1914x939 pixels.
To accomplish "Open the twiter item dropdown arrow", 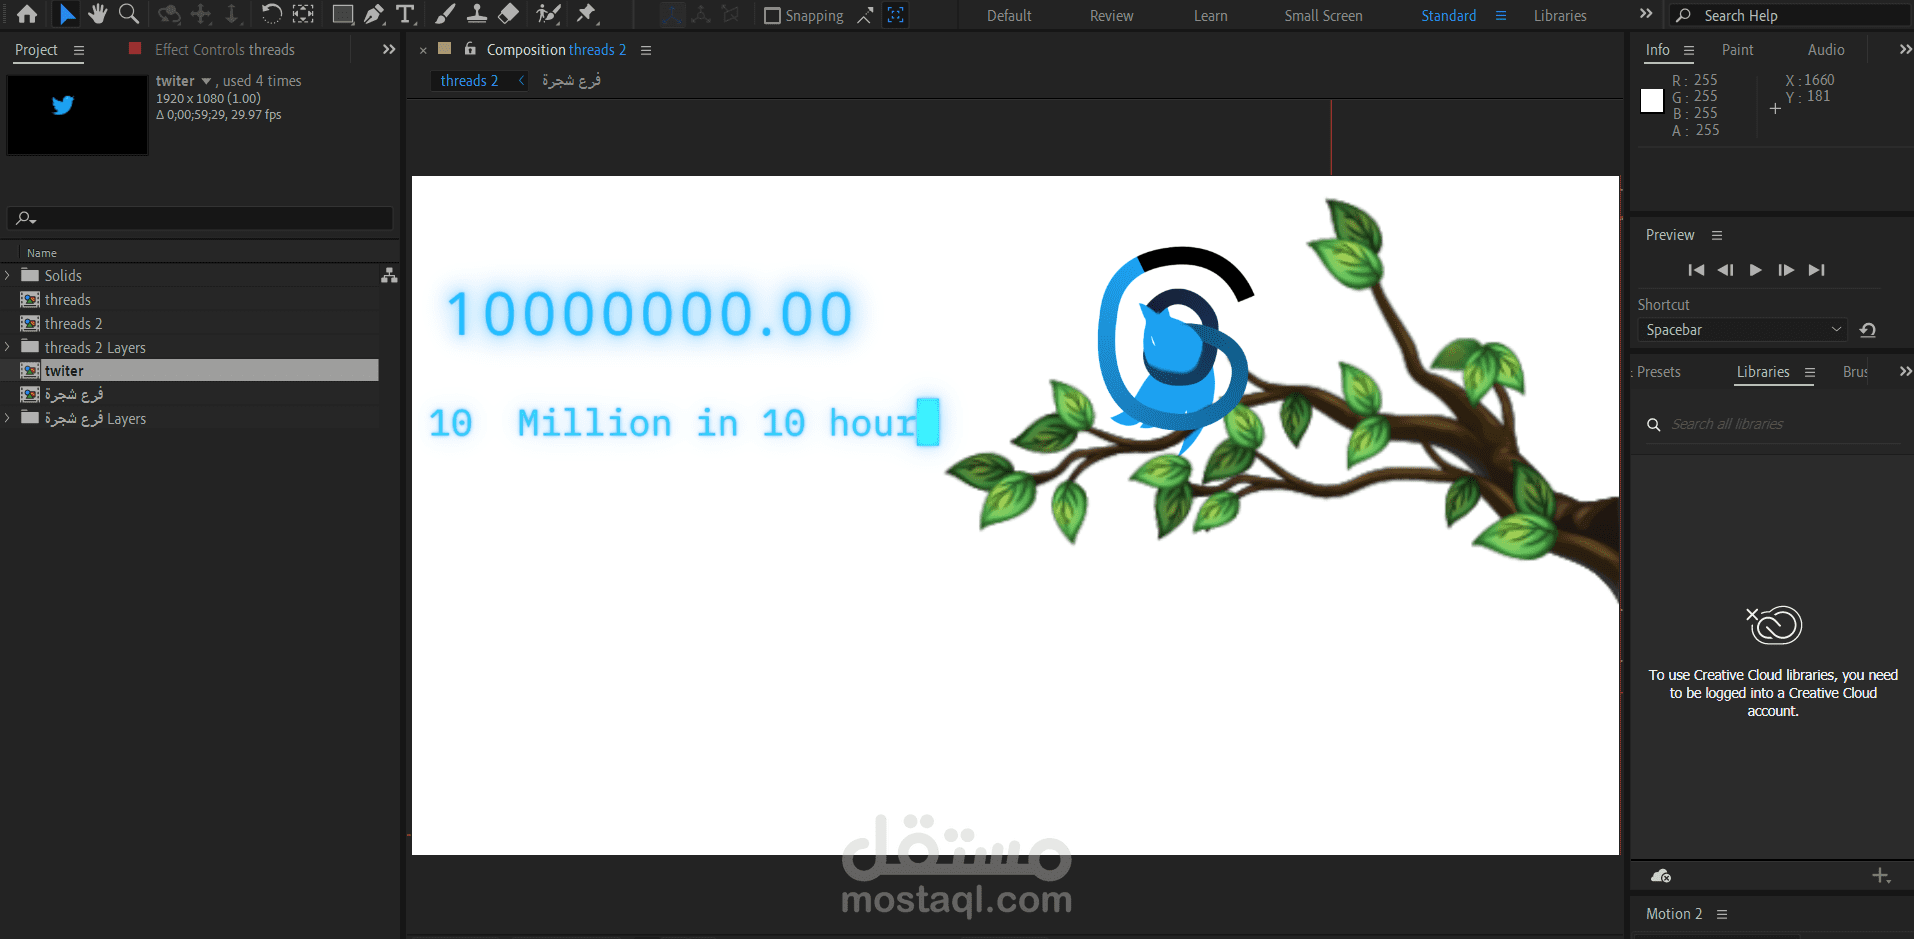I will point(207,81).
